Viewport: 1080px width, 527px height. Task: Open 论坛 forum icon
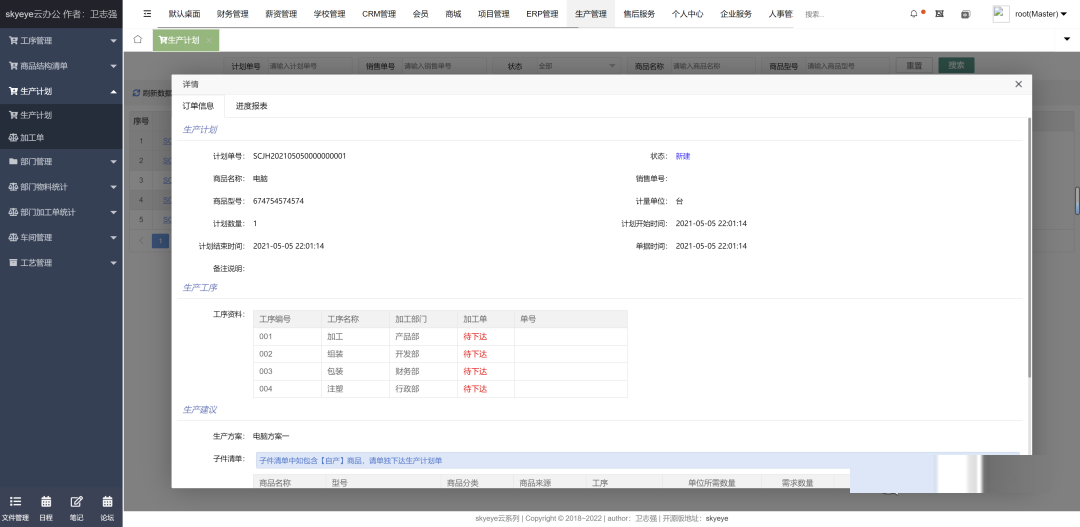[x=107, y=508]
